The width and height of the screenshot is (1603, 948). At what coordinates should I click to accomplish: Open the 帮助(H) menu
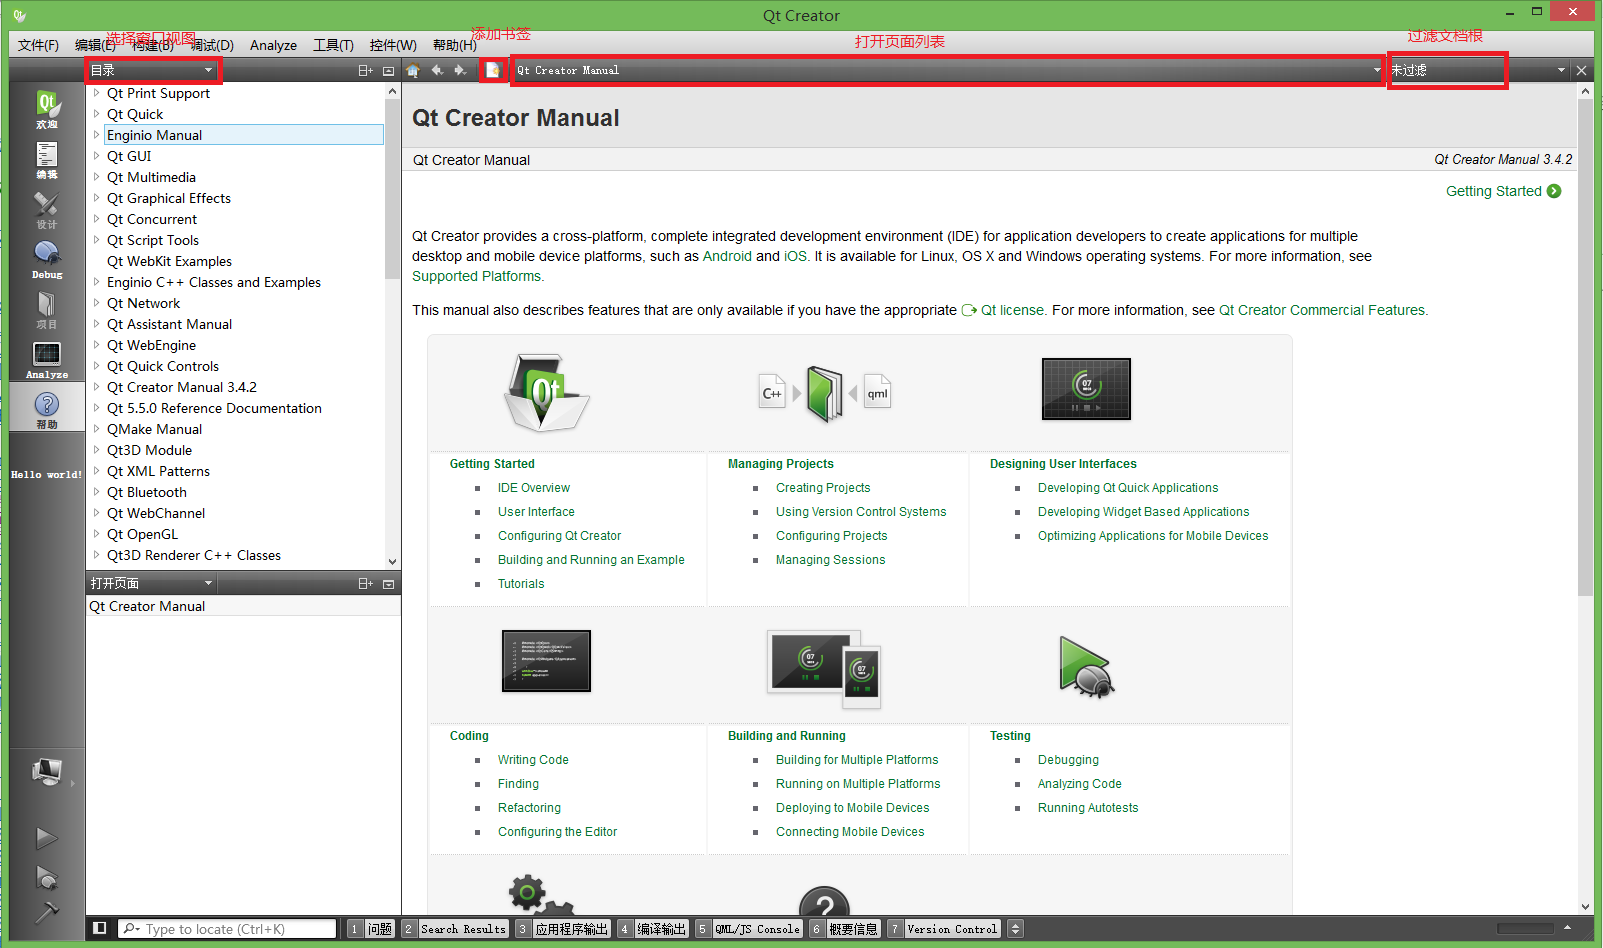[x=455, y=45]
